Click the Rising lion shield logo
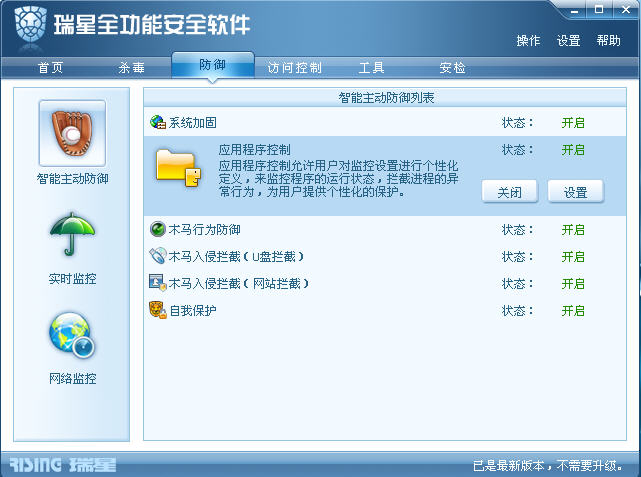Image resolution: width=641 pixels, height=477 pixels. 30,25
